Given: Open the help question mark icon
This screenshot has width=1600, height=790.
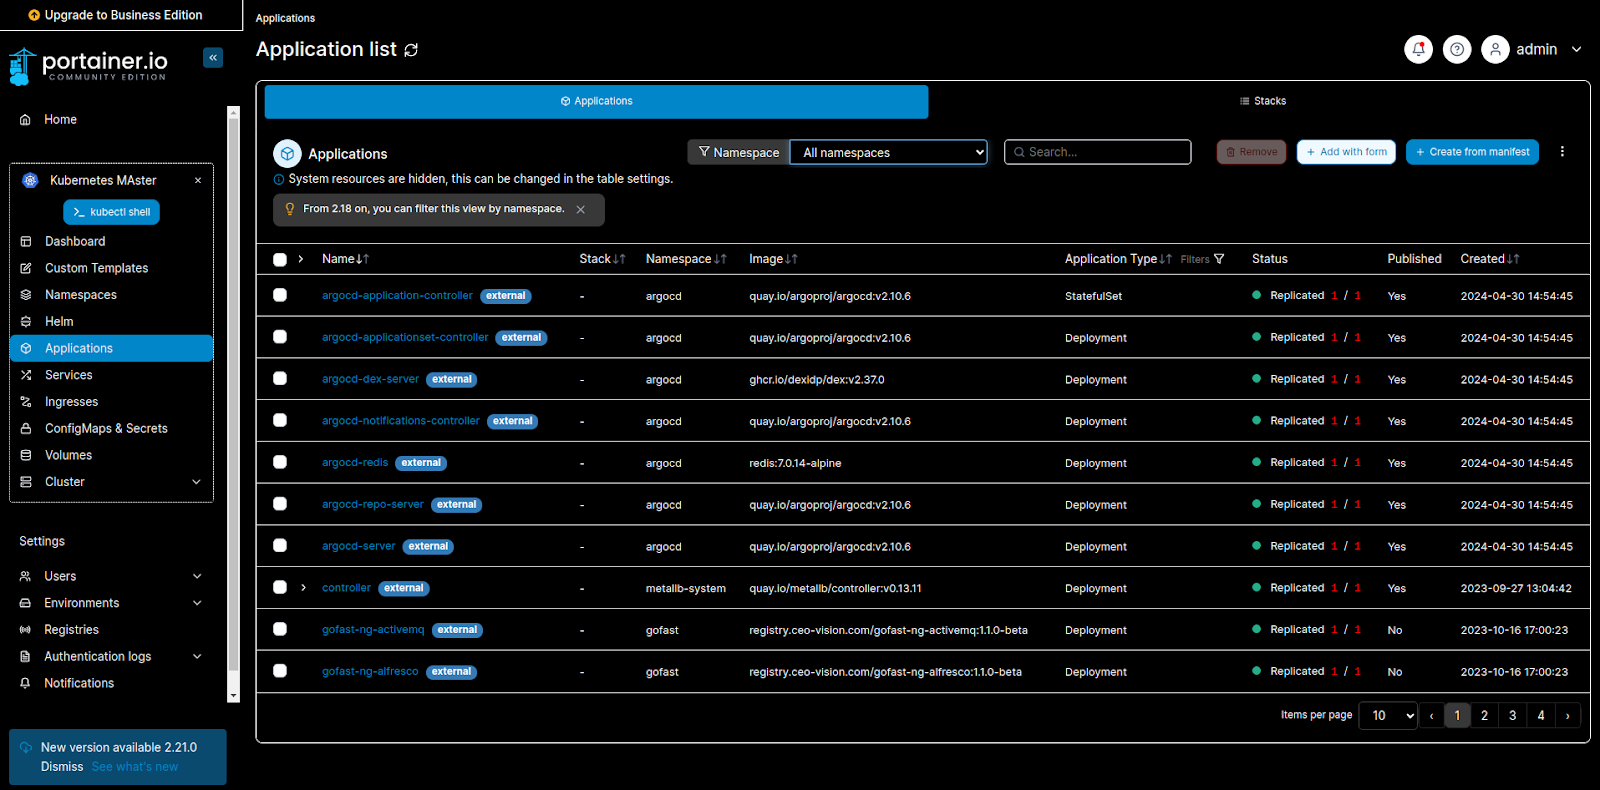Looking at the screenshot, I should 1457,49.
